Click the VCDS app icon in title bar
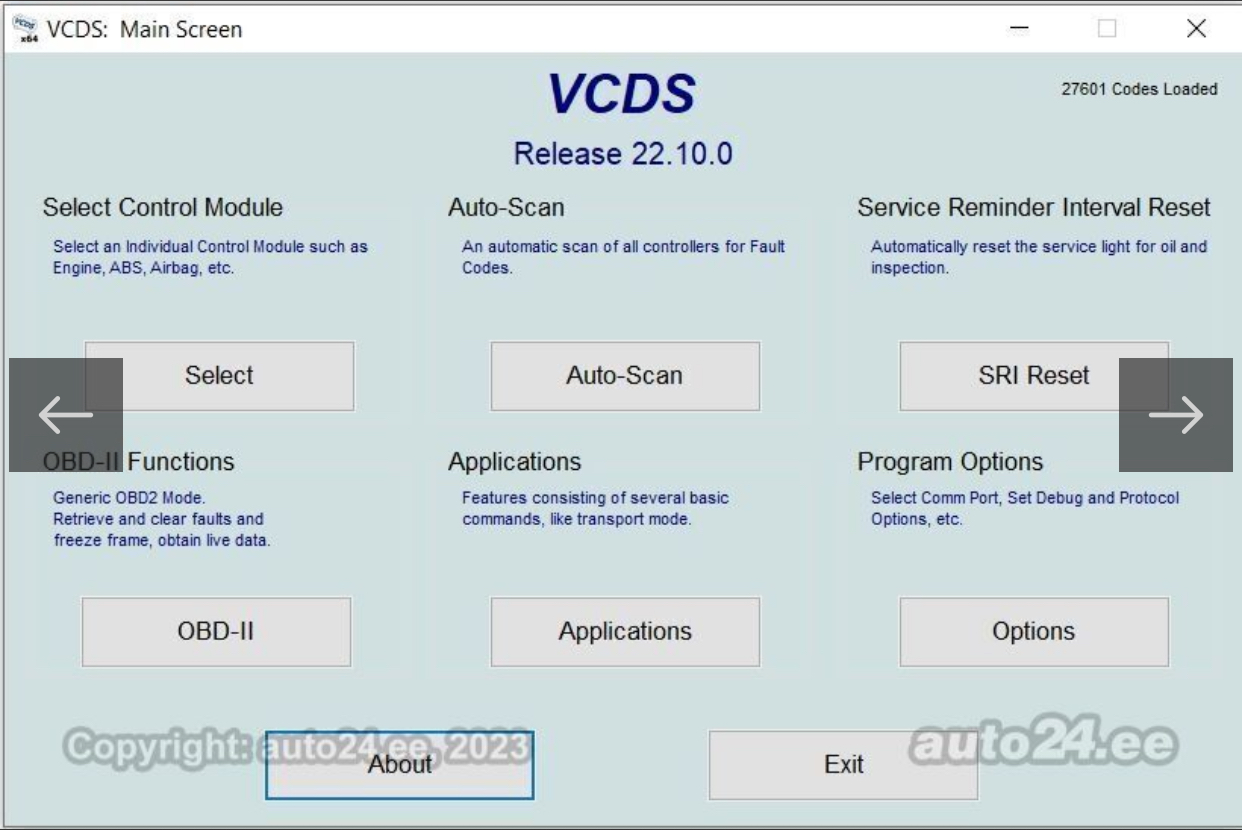The width and height of the screenshot is (1242, 830). click(x=25, y=30)
